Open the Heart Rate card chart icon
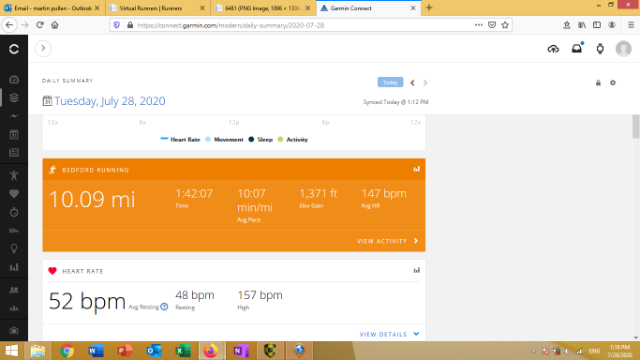Viewport: 640px width, 360px height. (x=416, y=270)
